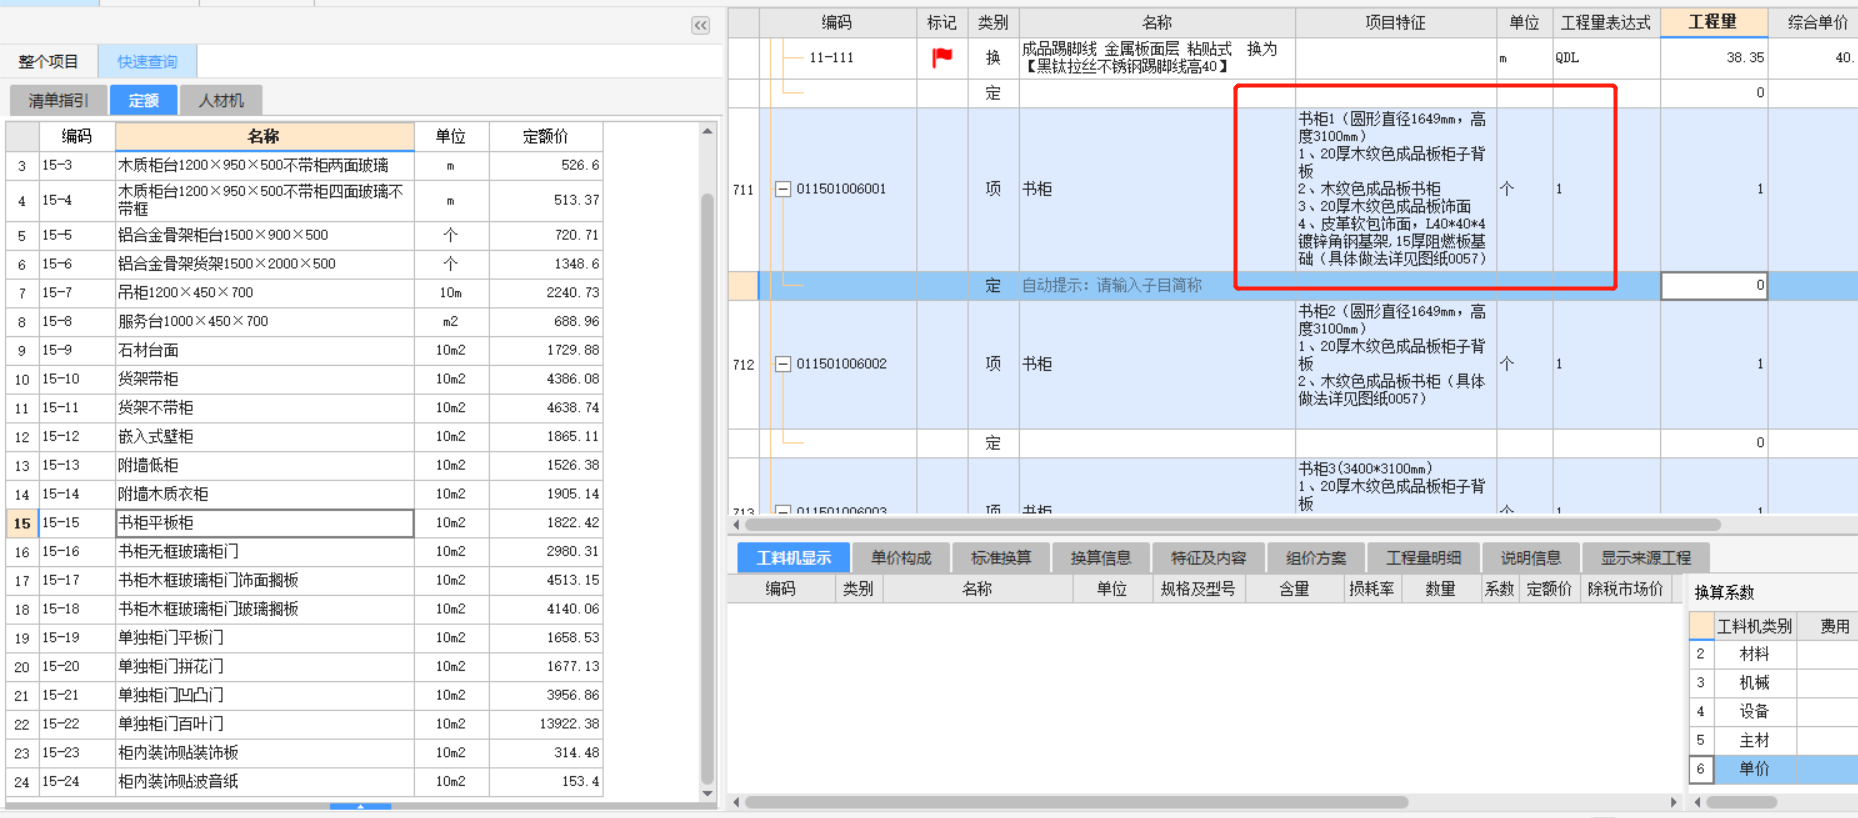Select quota 15-5 铝合金骨架柜台 row
1858x818 pixels.
point(265,235)
